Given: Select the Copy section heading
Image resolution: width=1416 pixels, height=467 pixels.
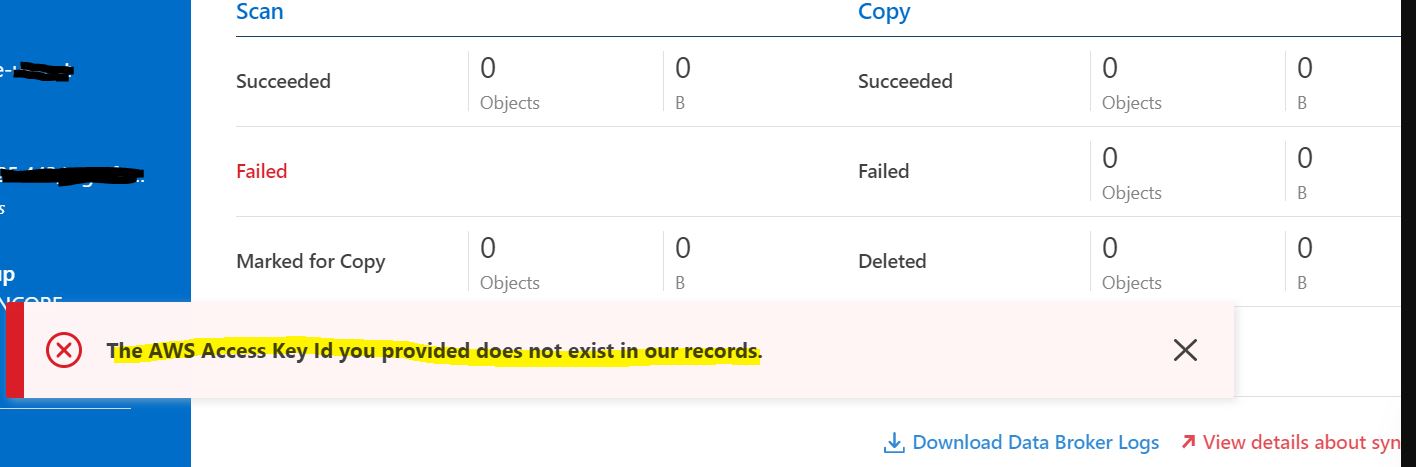Looking at the screenshot, I should pyautogui.click(x=884, y=12).
